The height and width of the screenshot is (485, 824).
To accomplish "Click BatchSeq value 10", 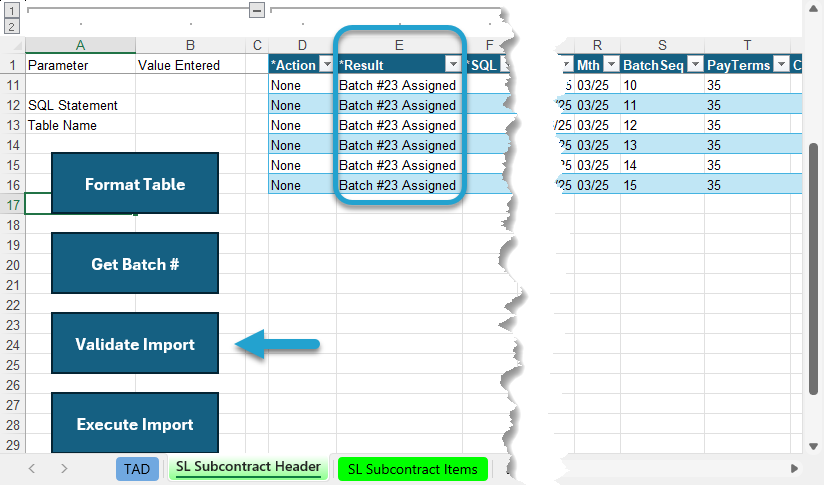I will [x=662, y=85].
